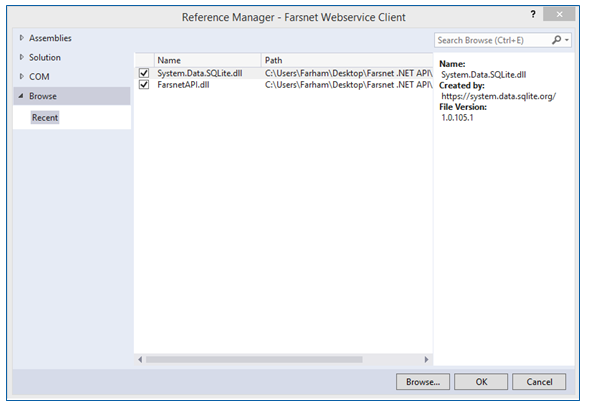Viewport: 591px width, 407px height.
Task: Click the search magnifier icon
Action: pyautogui.click(x=556, y=40)
